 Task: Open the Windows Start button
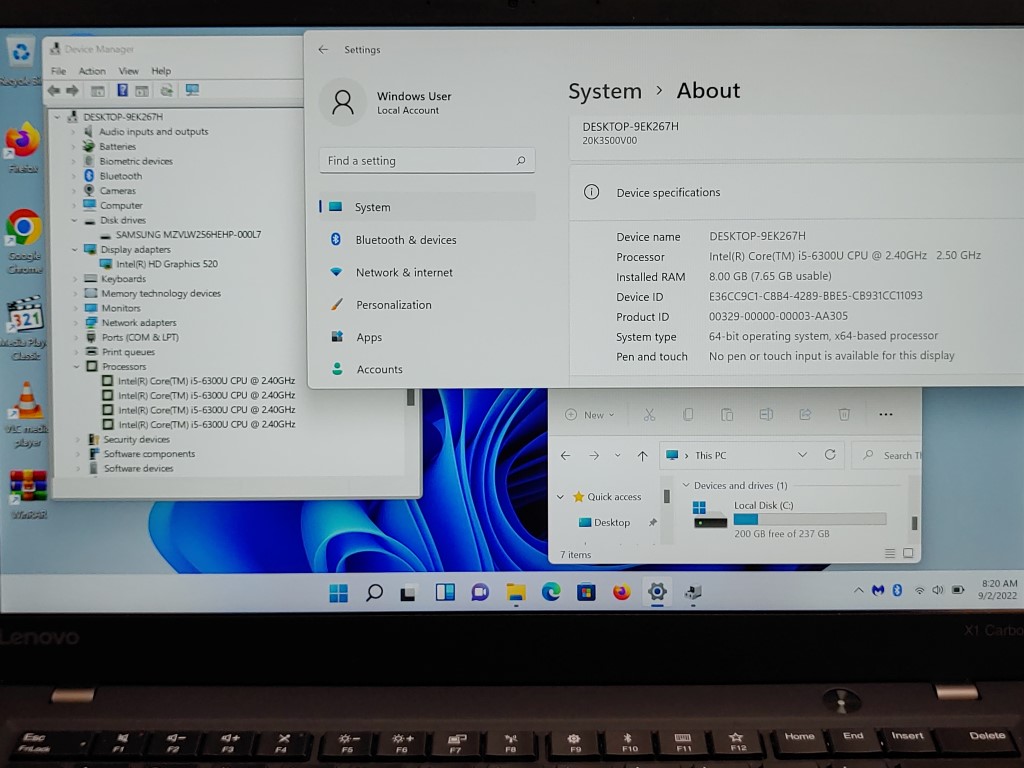point(338,593)
